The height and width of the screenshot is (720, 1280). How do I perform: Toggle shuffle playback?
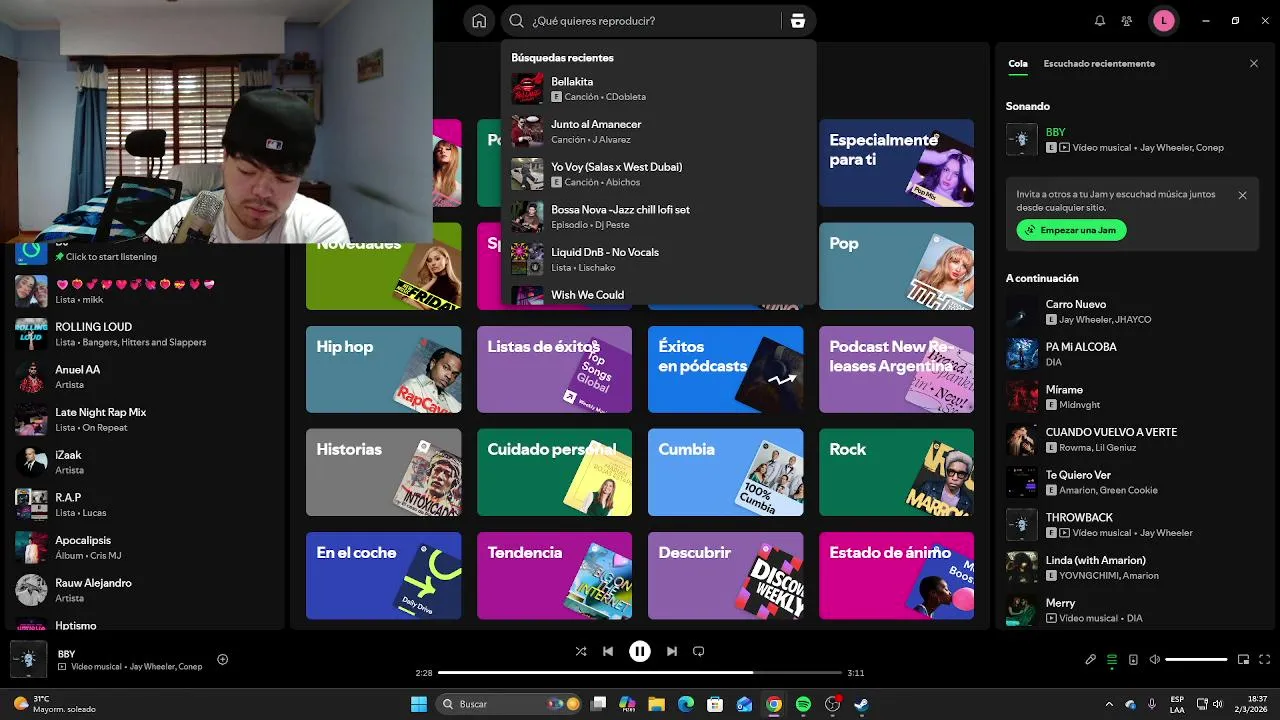pos(581,651)
